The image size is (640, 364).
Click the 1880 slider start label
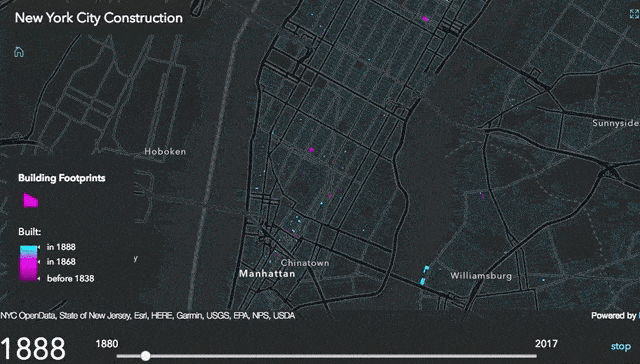coord(107,344)
